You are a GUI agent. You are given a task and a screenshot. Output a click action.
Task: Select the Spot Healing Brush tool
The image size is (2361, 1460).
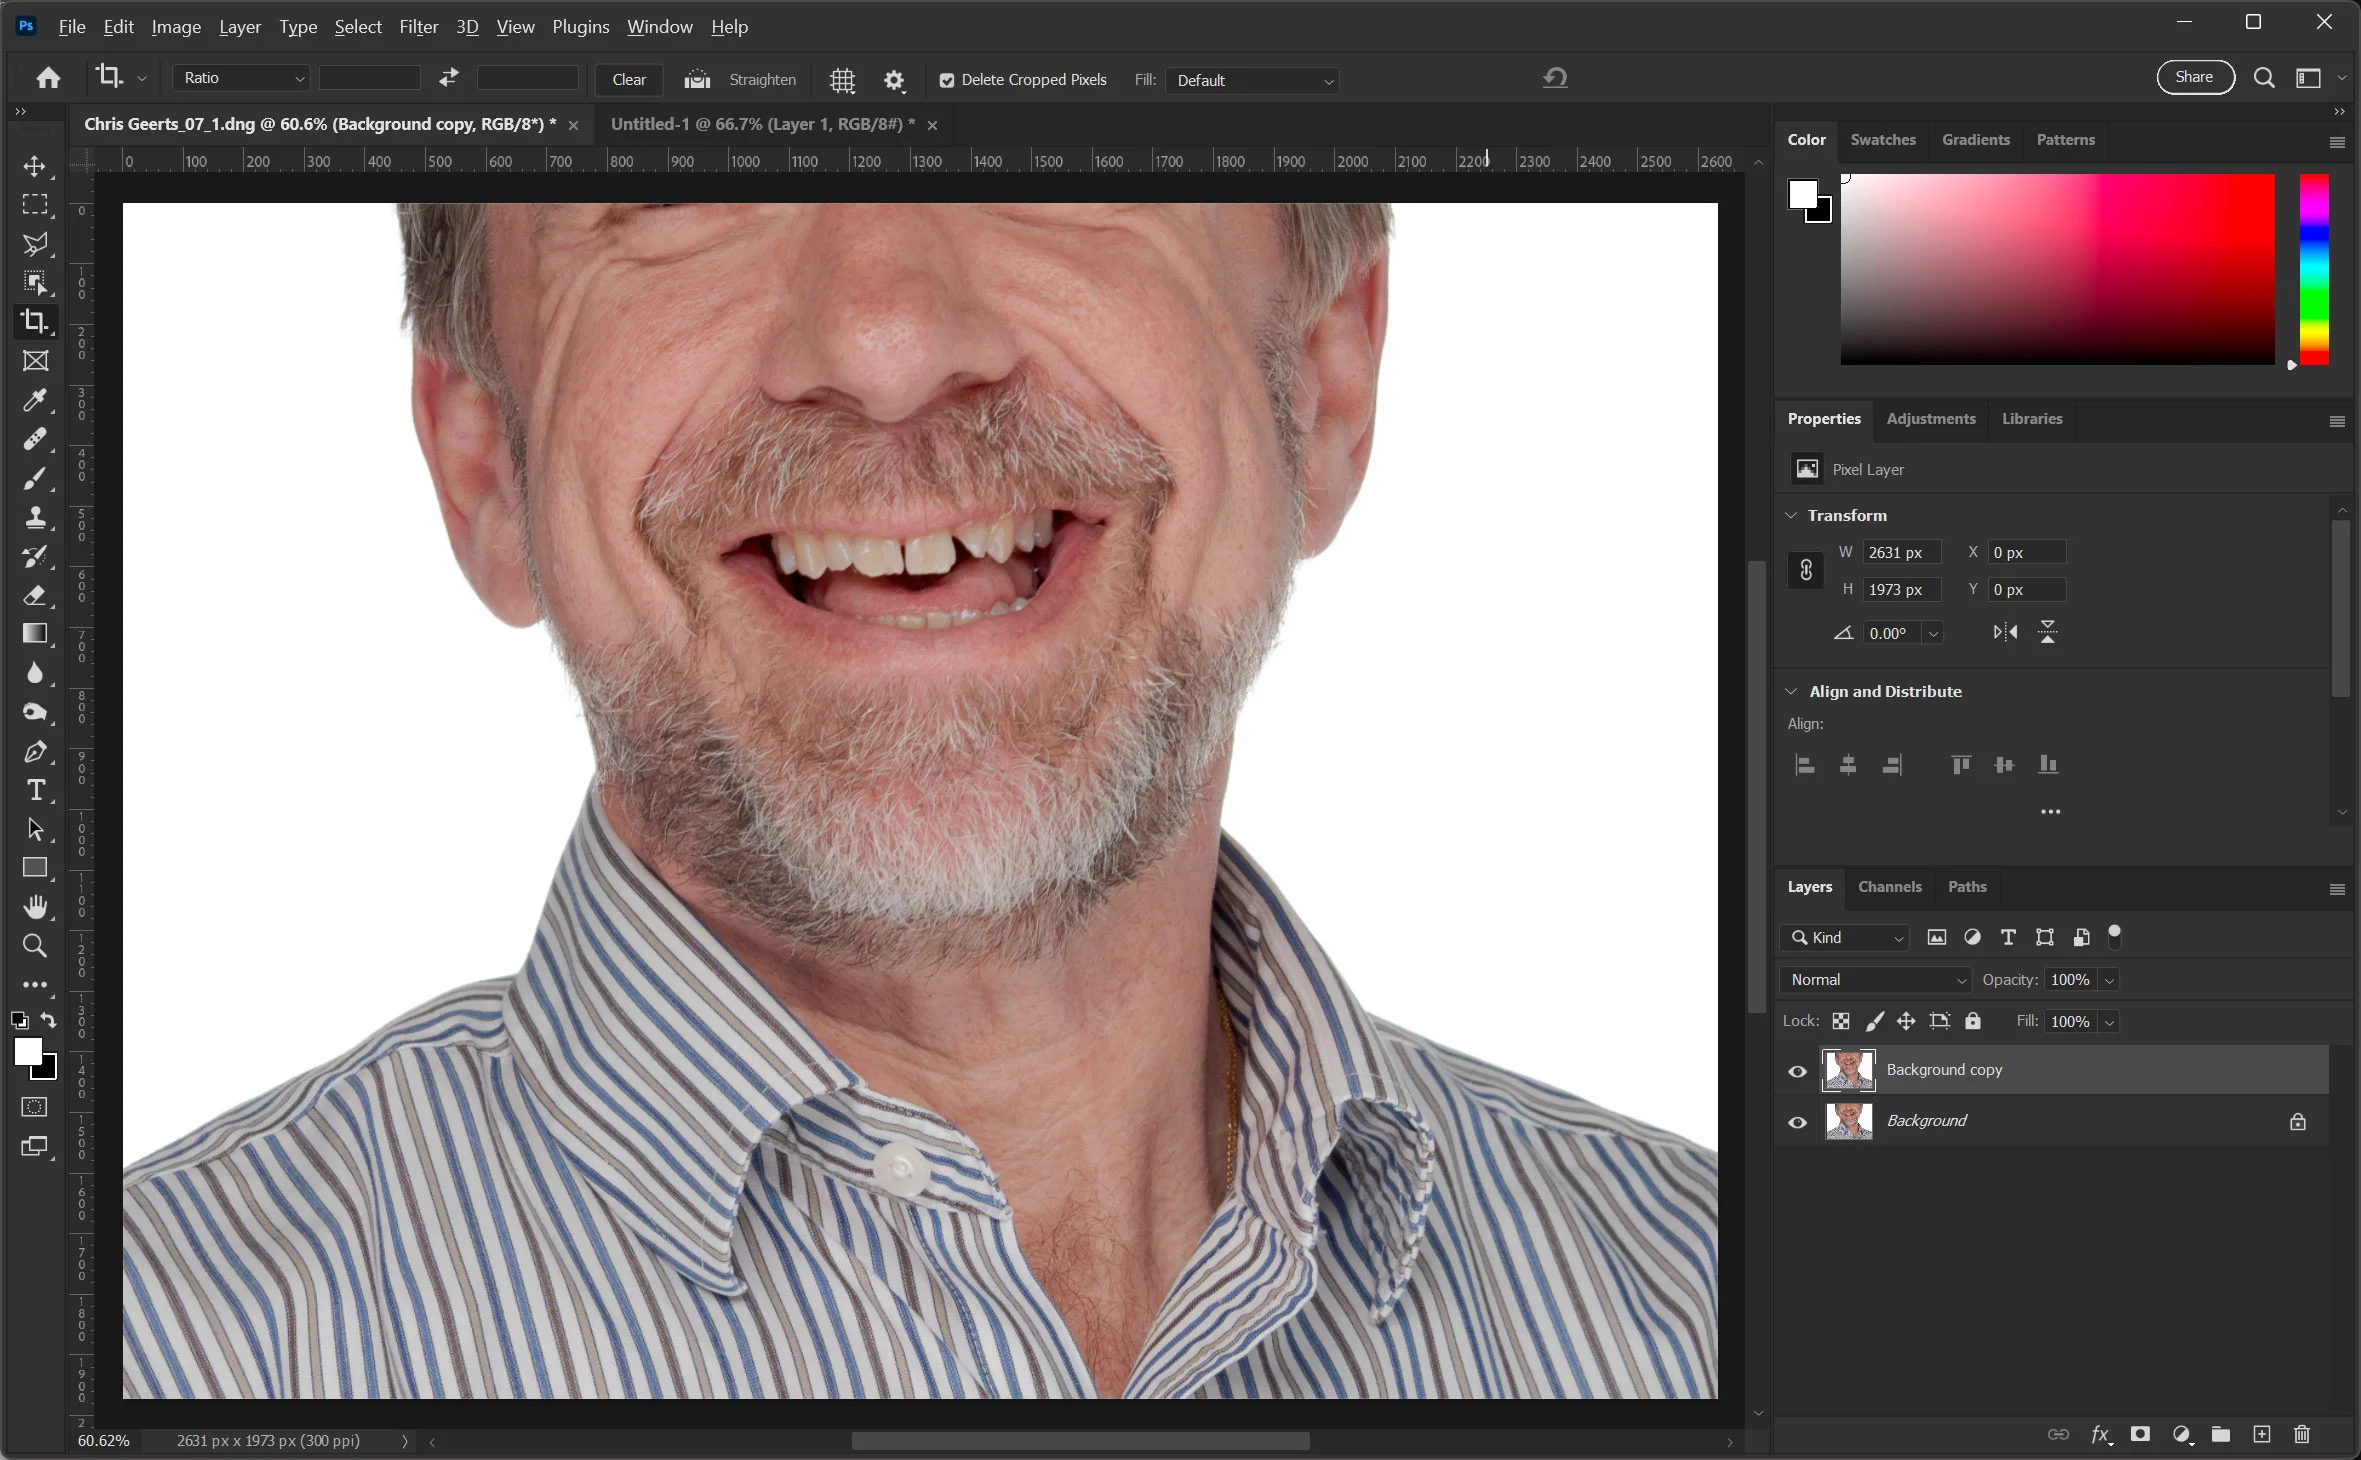pyautogui.click(x=35, y=439)
